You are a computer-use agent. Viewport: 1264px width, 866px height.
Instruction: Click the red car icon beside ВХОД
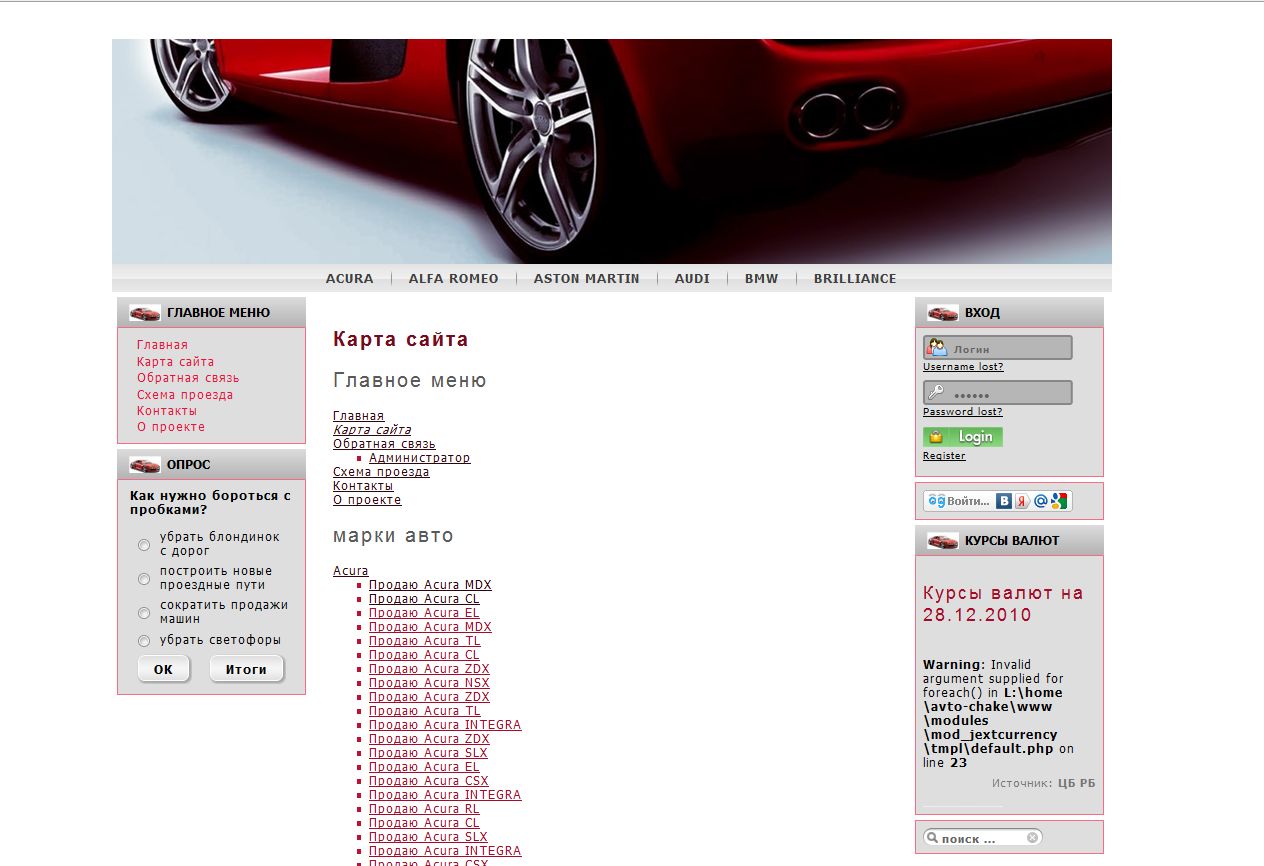click(x=942, y=313)
